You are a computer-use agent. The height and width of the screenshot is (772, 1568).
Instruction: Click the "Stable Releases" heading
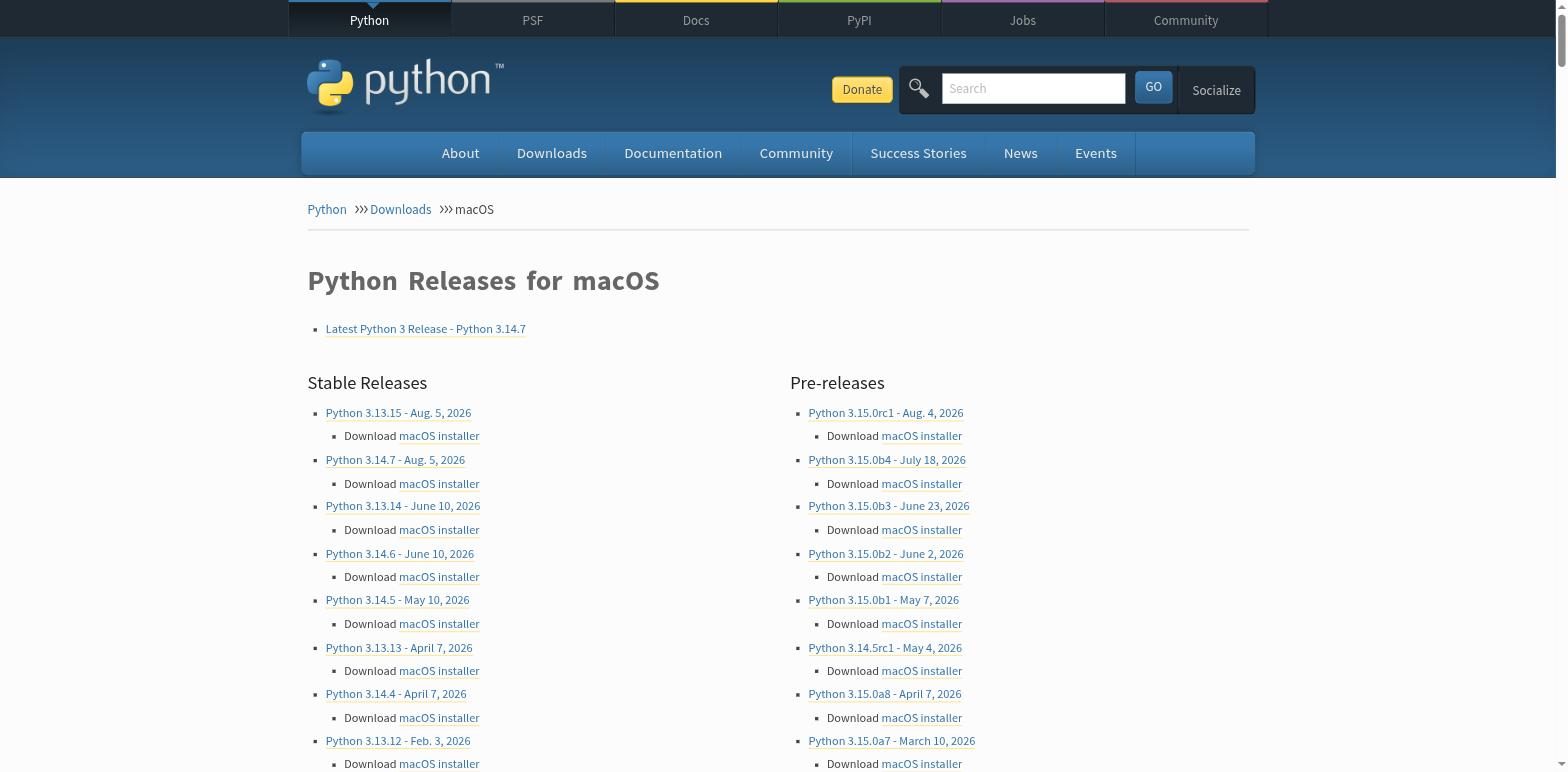click(367, 383)
